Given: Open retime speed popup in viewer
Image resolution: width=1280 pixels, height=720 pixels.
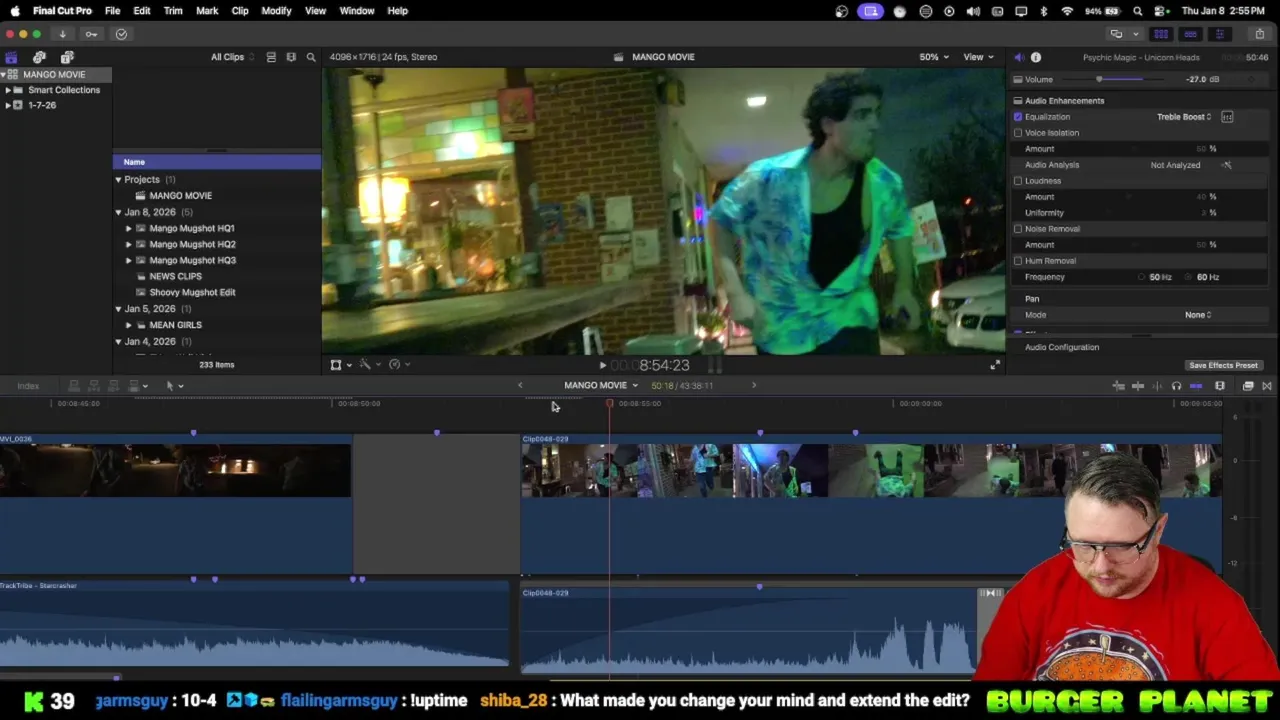Looking at the screenshot, I should [x=398, y=365].
